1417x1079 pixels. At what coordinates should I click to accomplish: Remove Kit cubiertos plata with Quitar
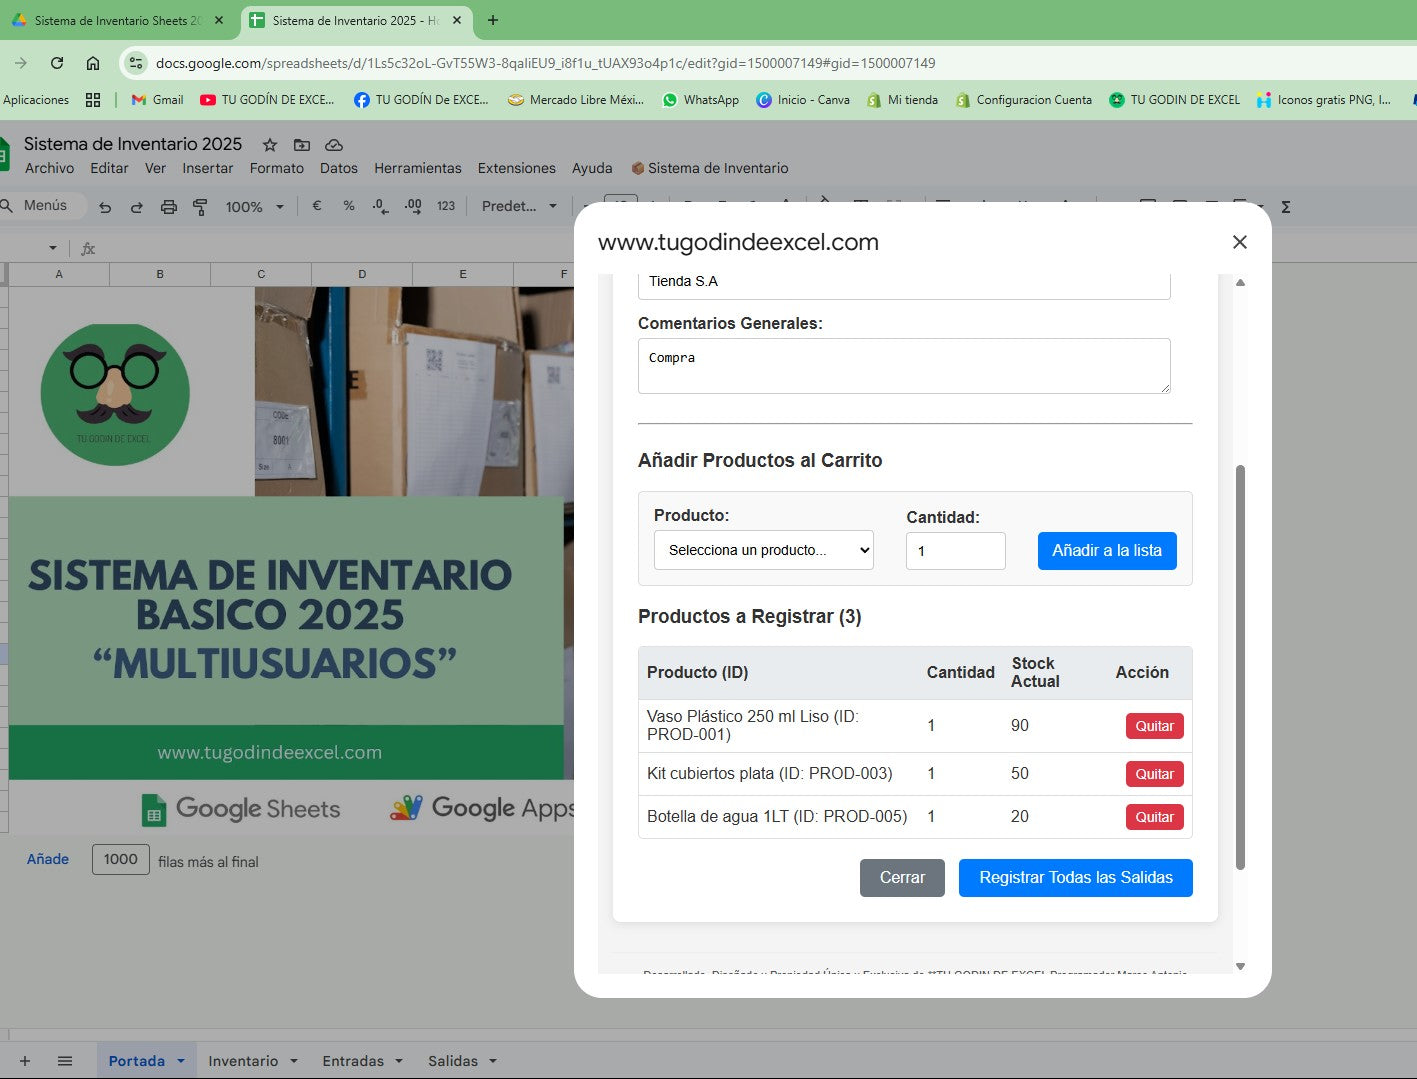tap(1154, 774)
